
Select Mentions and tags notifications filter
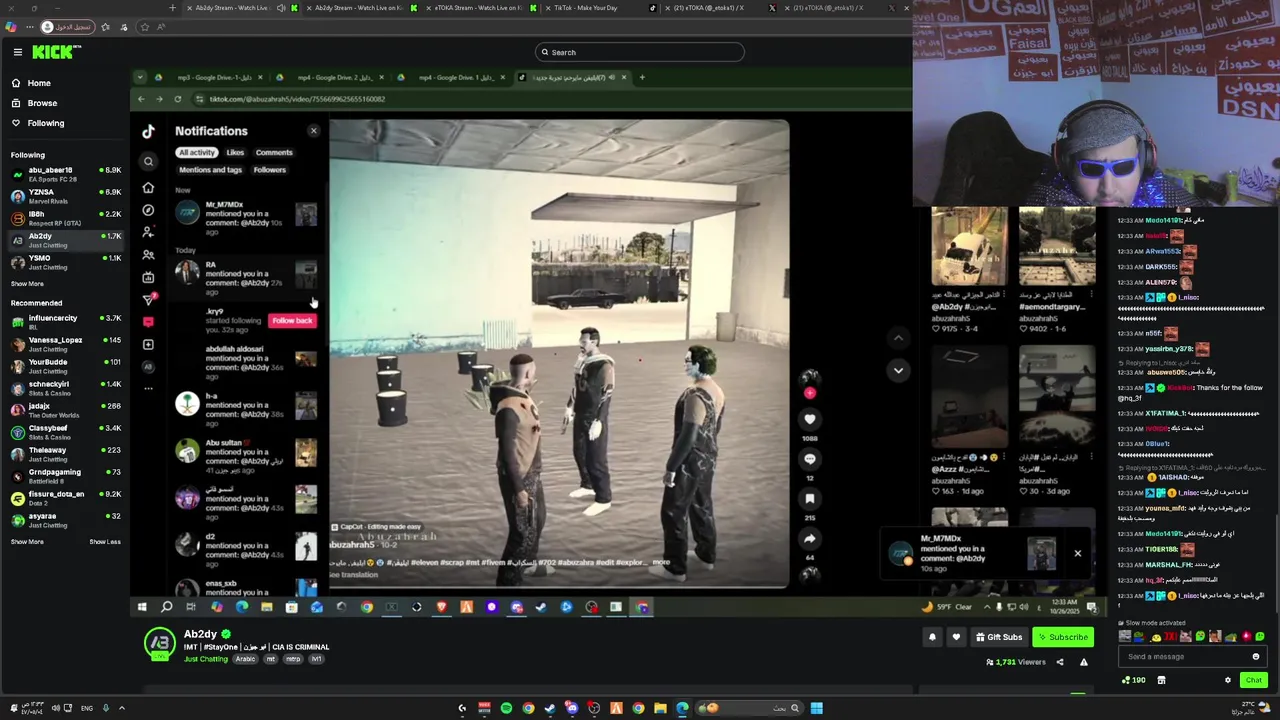[x=210, y=170]
